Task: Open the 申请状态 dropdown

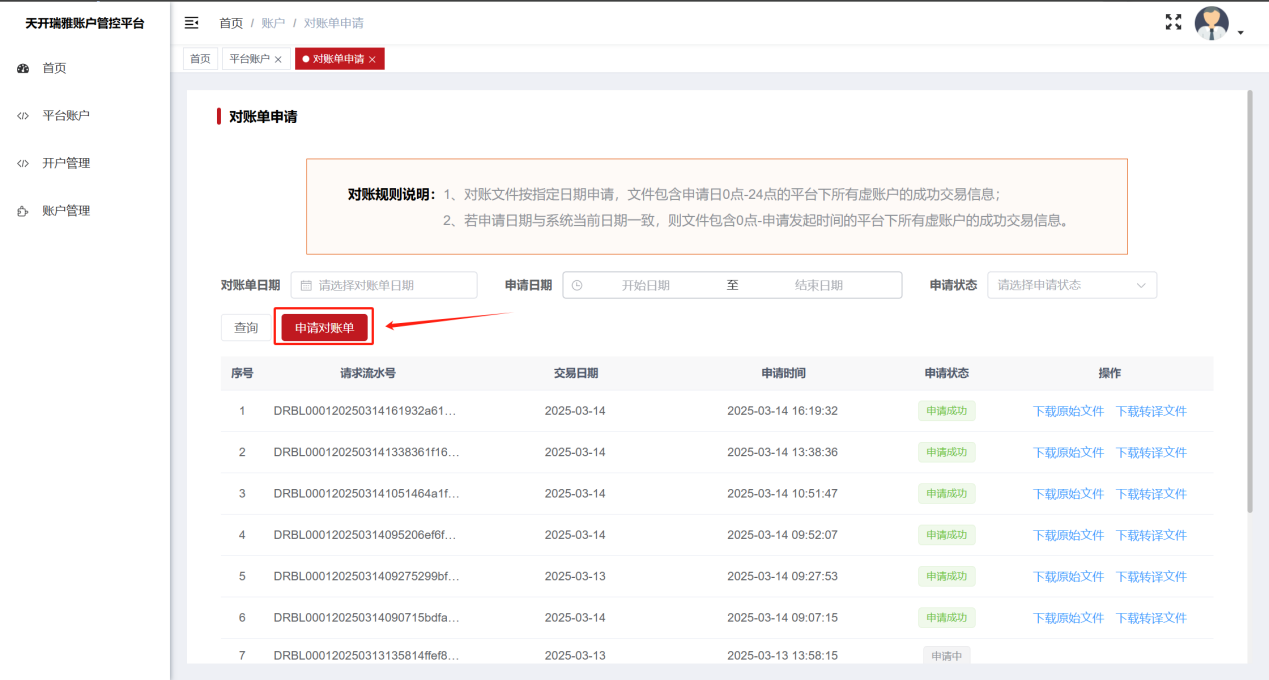Action: coord(1071,285)
